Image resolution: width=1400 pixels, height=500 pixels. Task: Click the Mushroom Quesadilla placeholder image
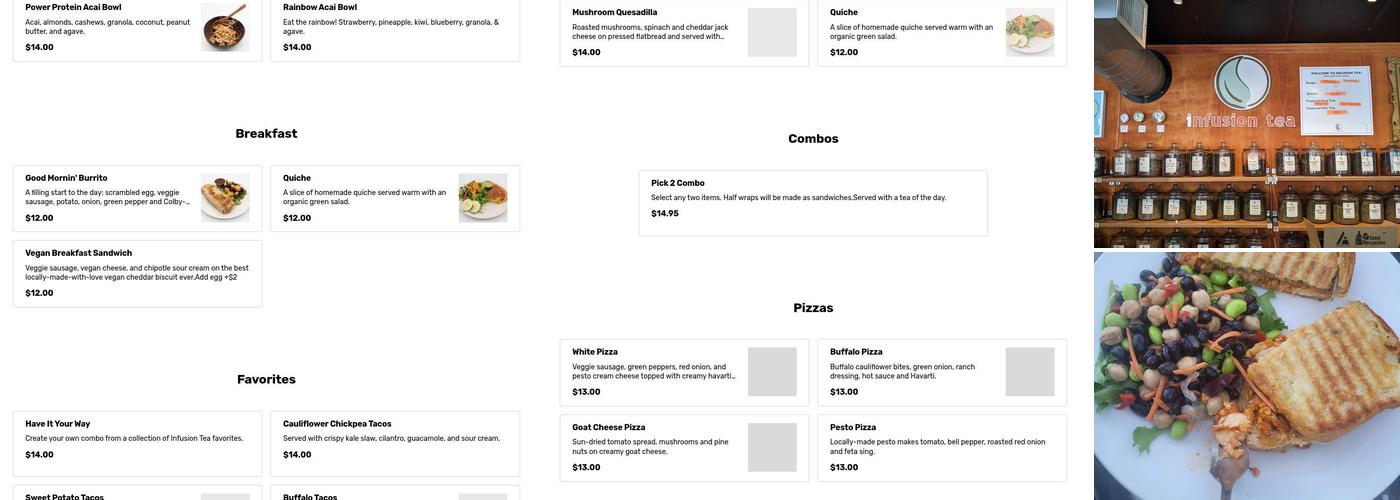pyautogui.click(x=772, y=33)
